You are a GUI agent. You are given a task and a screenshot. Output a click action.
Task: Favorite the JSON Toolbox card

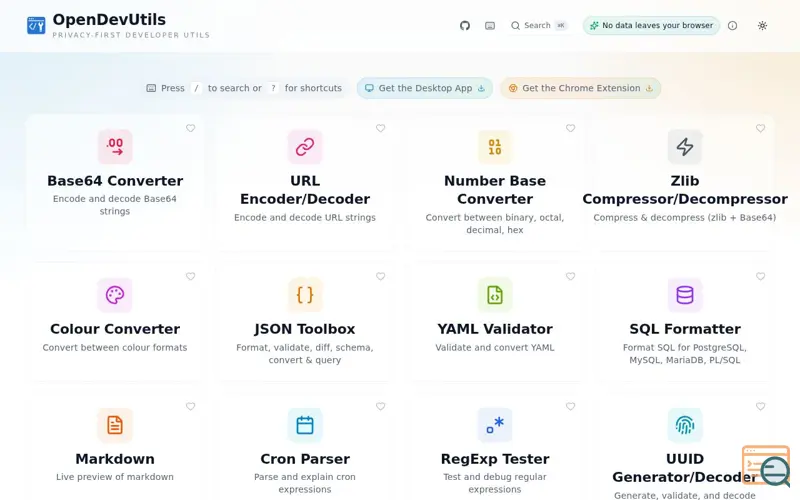[x=381, y=276]
